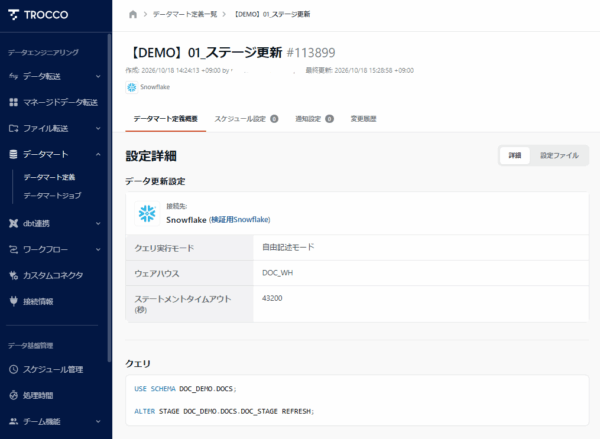Click the ワークフロー icon

13,250
